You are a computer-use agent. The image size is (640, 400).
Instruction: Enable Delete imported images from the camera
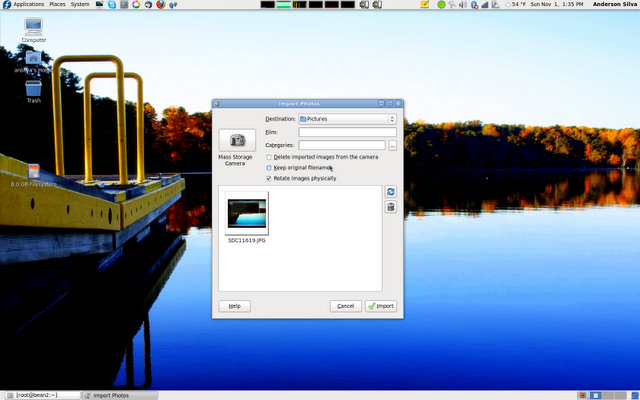click(269, 157)
